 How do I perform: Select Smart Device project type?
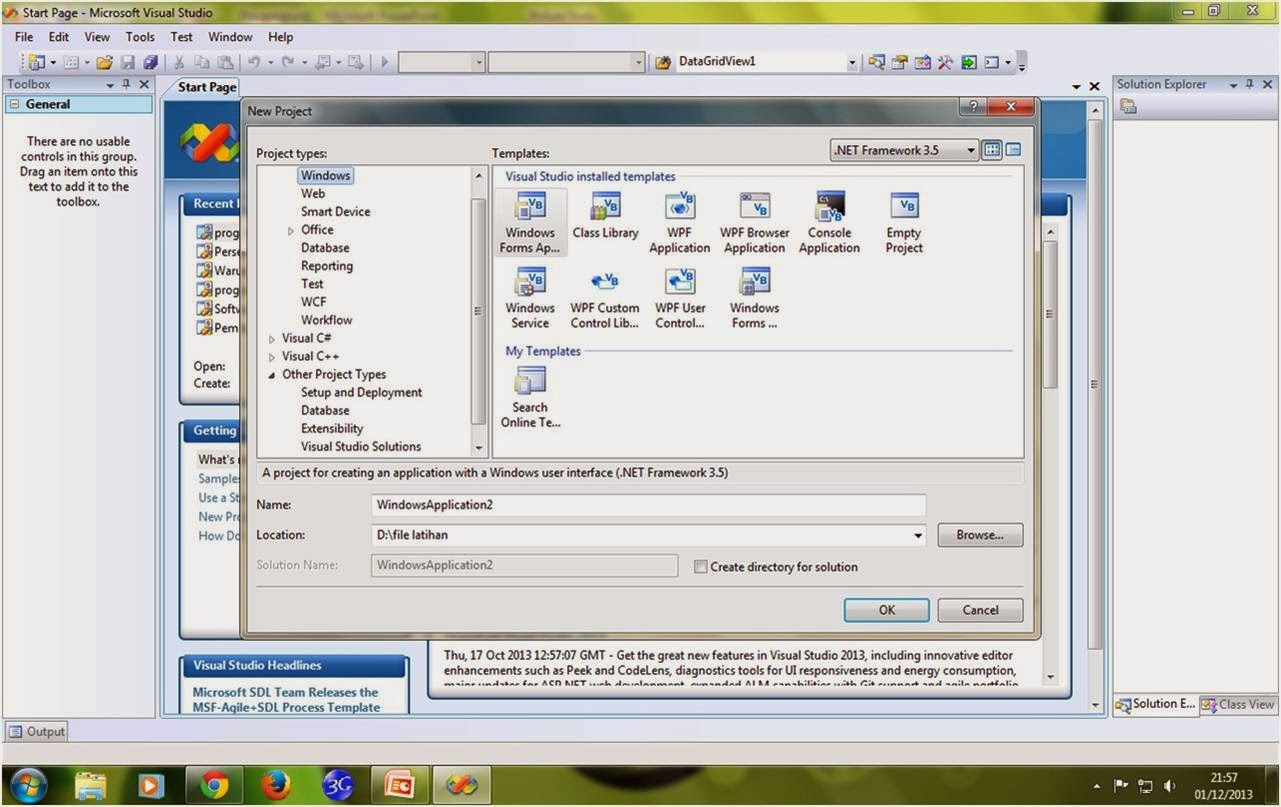[335, 211]
